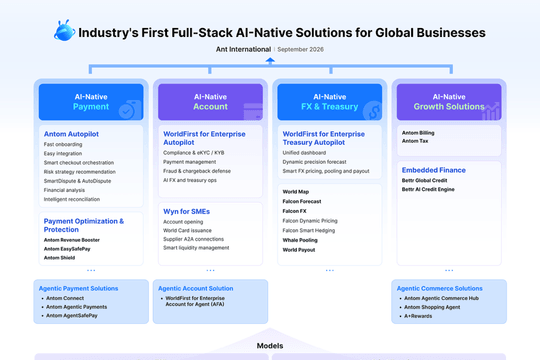The image size is (540, 360).
Task: Expand the ellipsis under the Account column
Action: pyautogui.click(x=210, y=270)
